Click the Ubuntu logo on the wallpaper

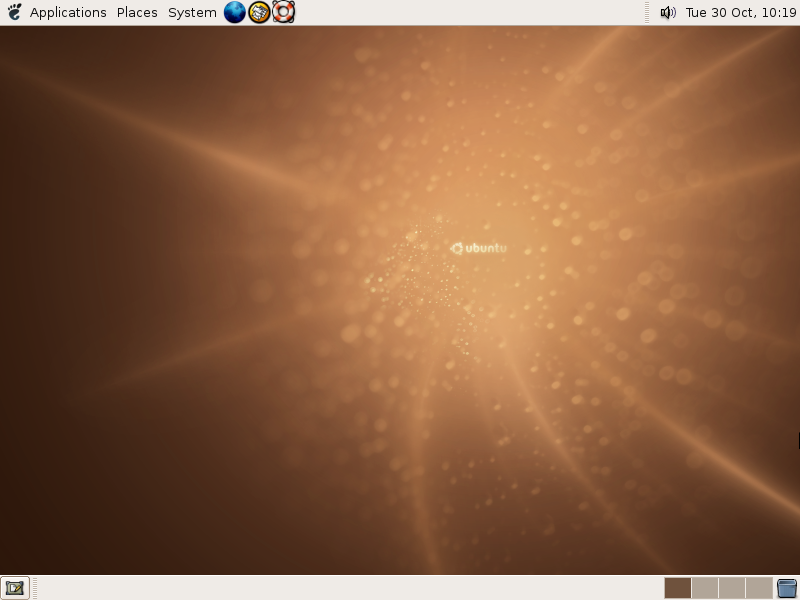point(478,248)
